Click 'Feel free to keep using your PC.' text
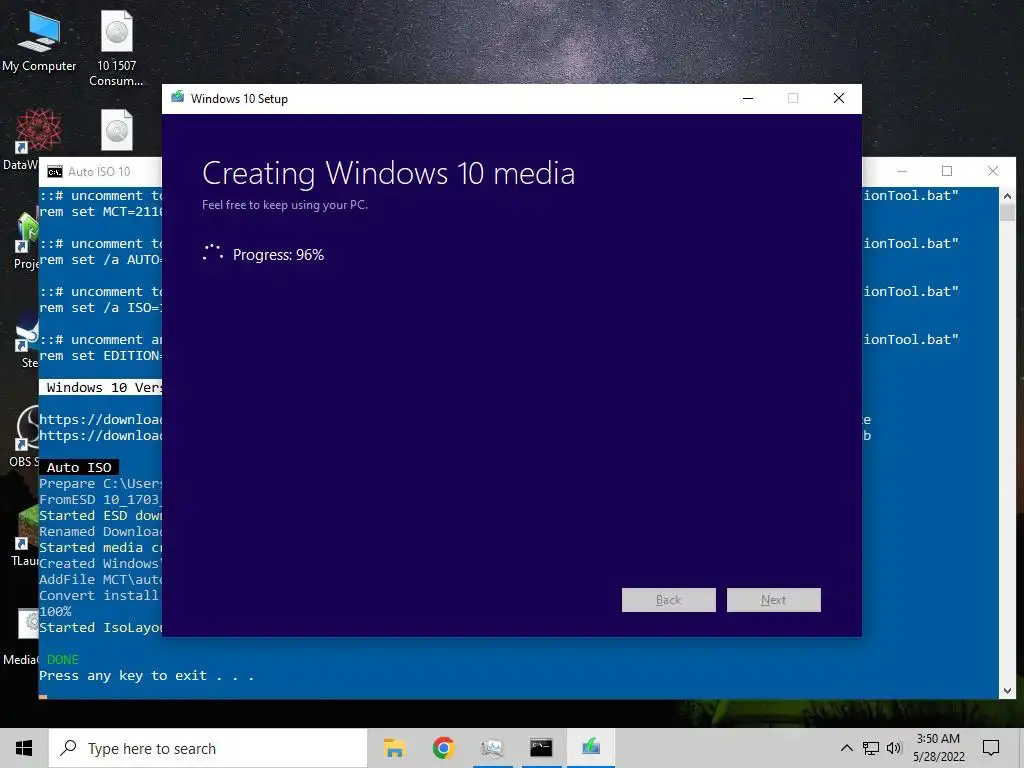Screen dimensions: 1024x768 pos(285,205)
